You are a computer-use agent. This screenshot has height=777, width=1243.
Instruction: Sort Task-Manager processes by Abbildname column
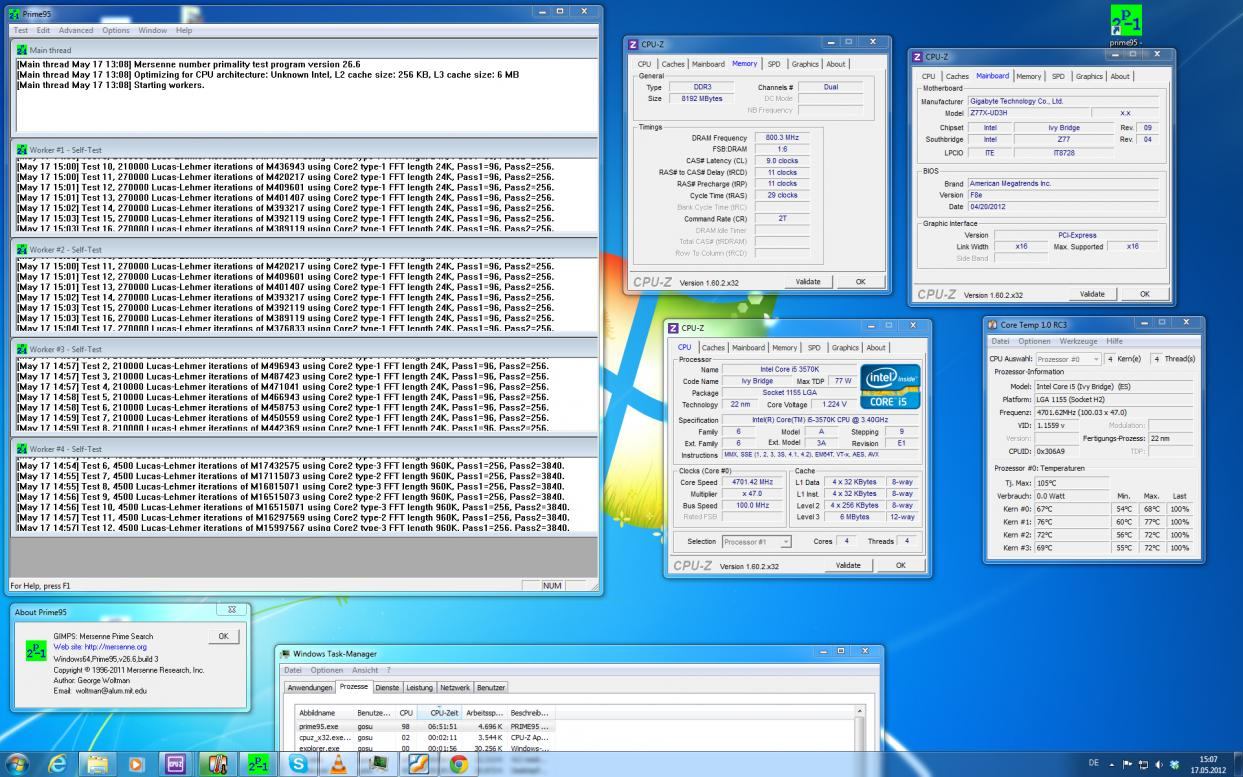(x=326, y=712)
